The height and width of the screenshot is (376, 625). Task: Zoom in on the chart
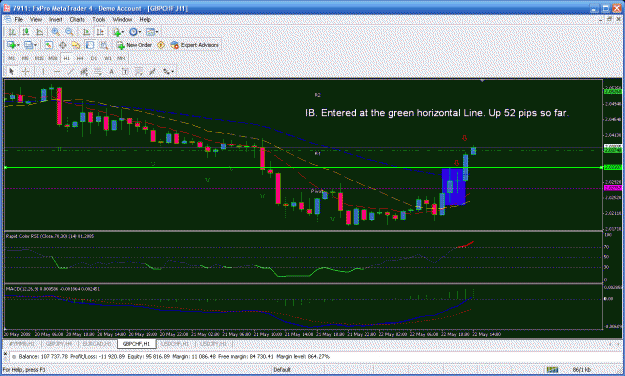click(x=56, y=32)
